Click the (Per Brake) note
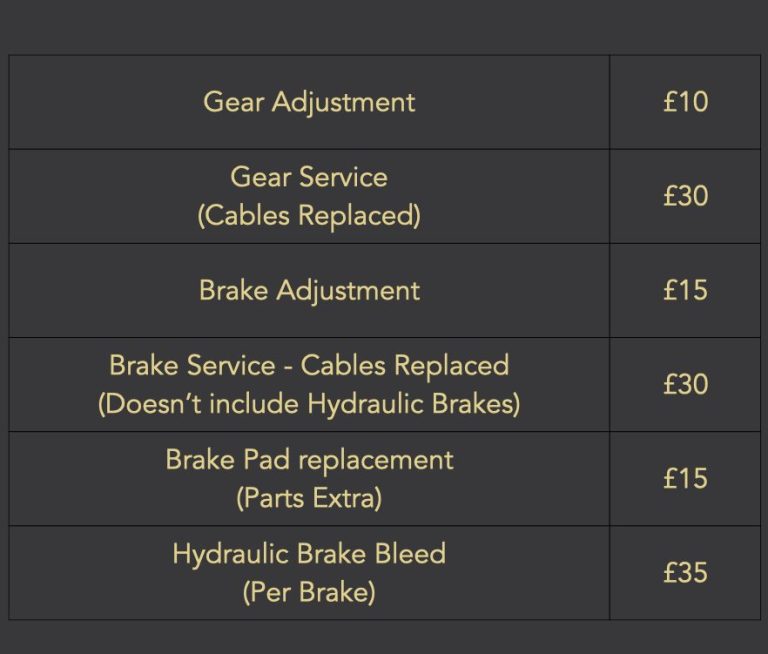The height and width of the screenshot is (654, 768). (x=309, y=592)
